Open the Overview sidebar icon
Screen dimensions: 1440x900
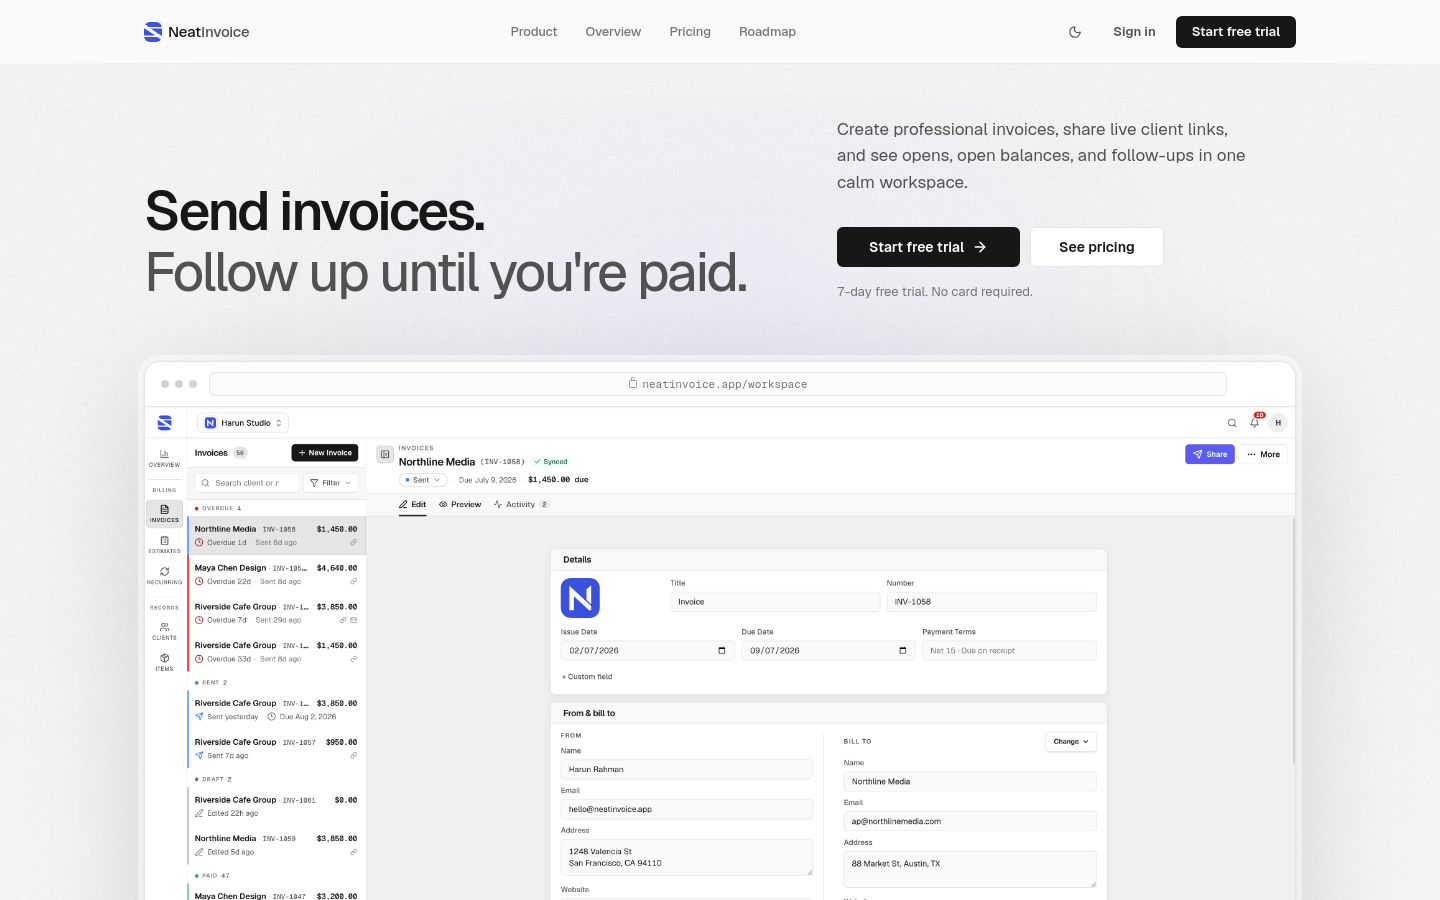coord(164,458)
